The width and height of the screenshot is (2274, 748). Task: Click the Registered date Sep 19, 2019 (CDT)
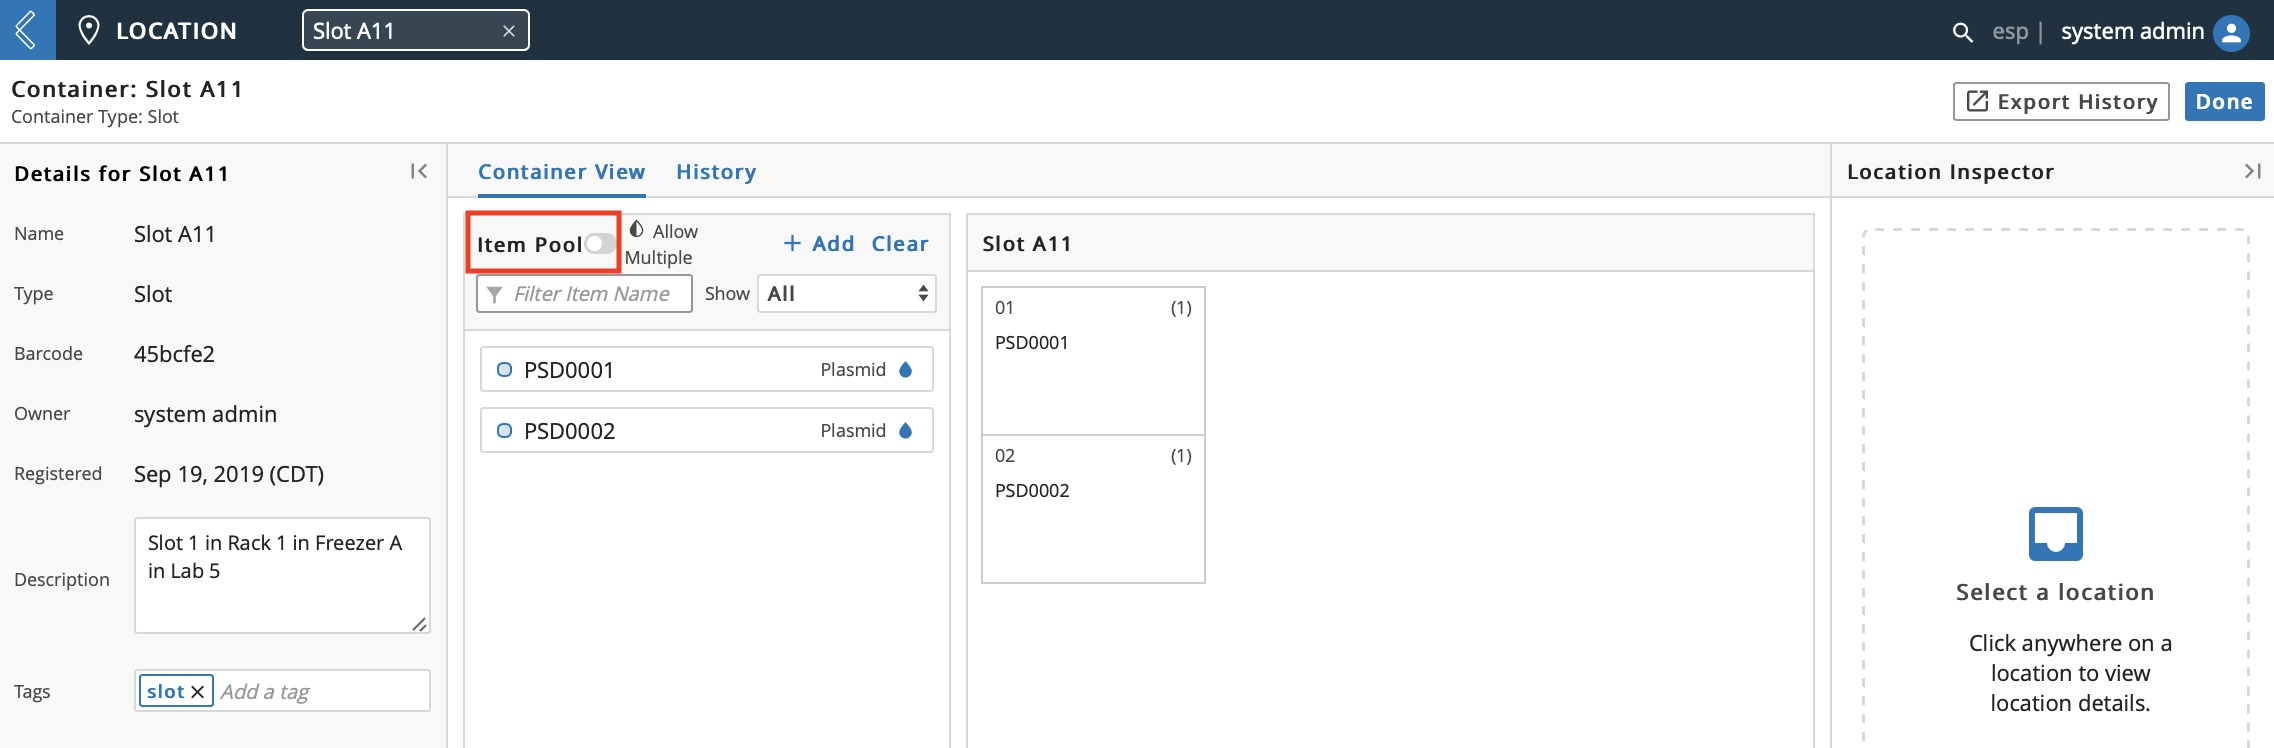(229, 474)
